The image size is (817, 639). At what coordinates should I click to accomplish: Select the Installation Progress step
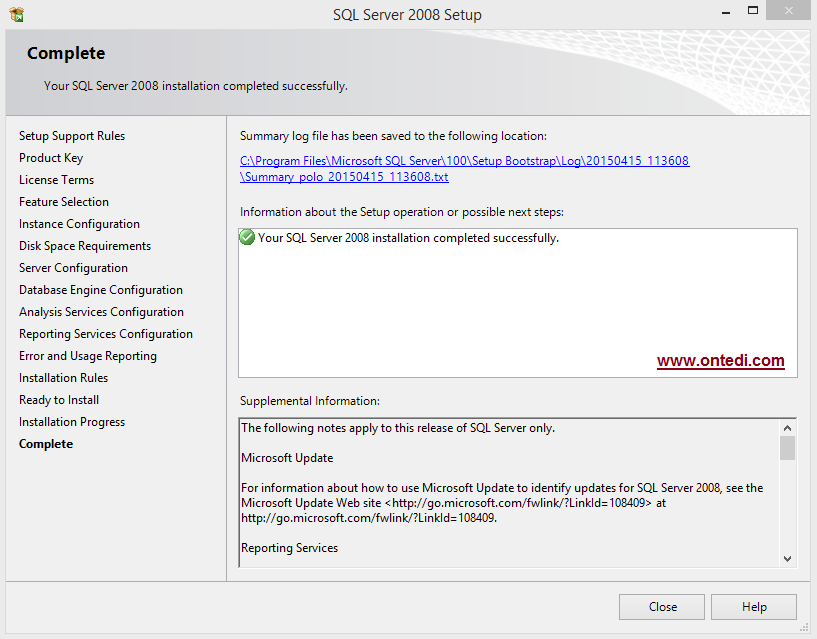(x=72, y=422)
